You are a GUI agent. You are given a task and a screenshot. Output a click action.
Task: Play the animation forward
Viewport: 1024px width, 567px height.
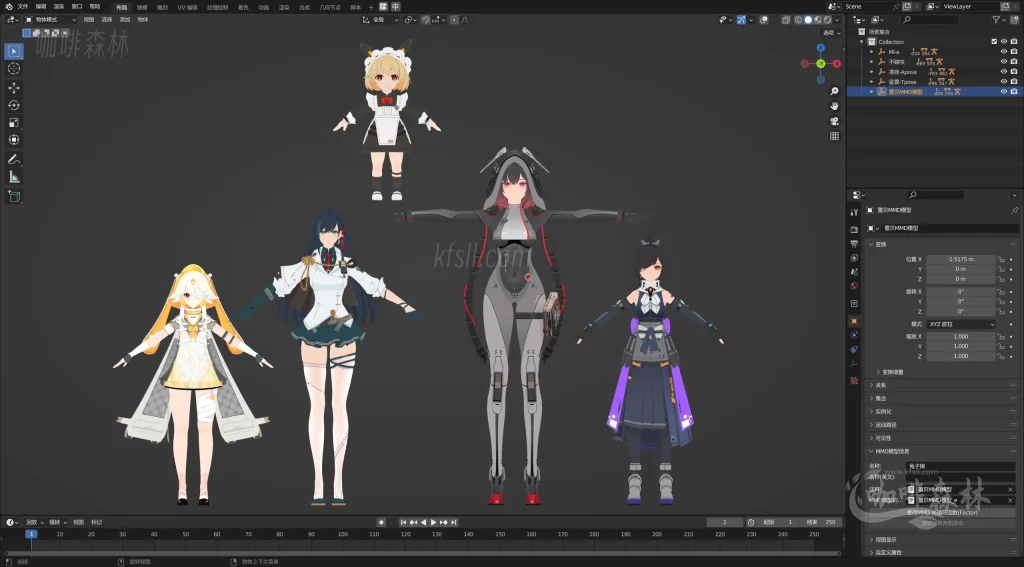tap(433, 522)
